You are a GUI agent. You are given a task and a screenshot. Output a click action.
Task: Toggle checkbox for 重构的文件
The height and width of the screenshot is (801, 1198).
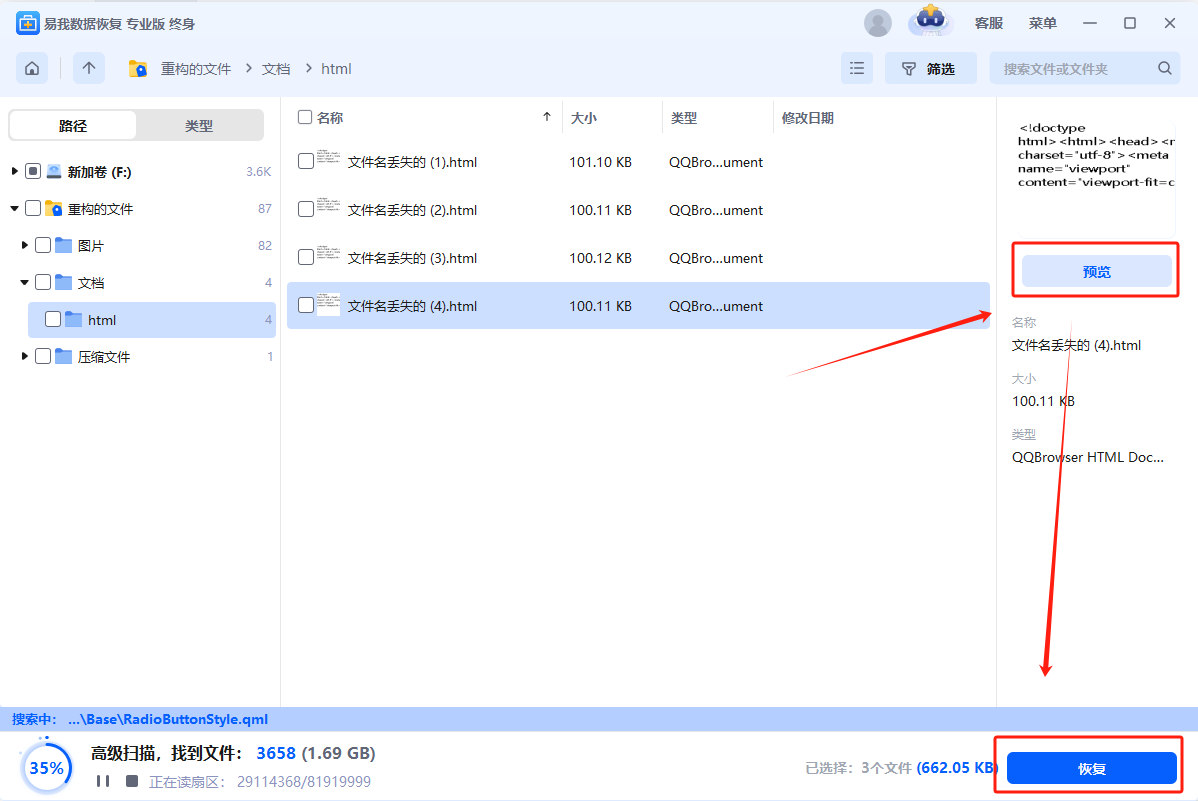coord(33,209)
